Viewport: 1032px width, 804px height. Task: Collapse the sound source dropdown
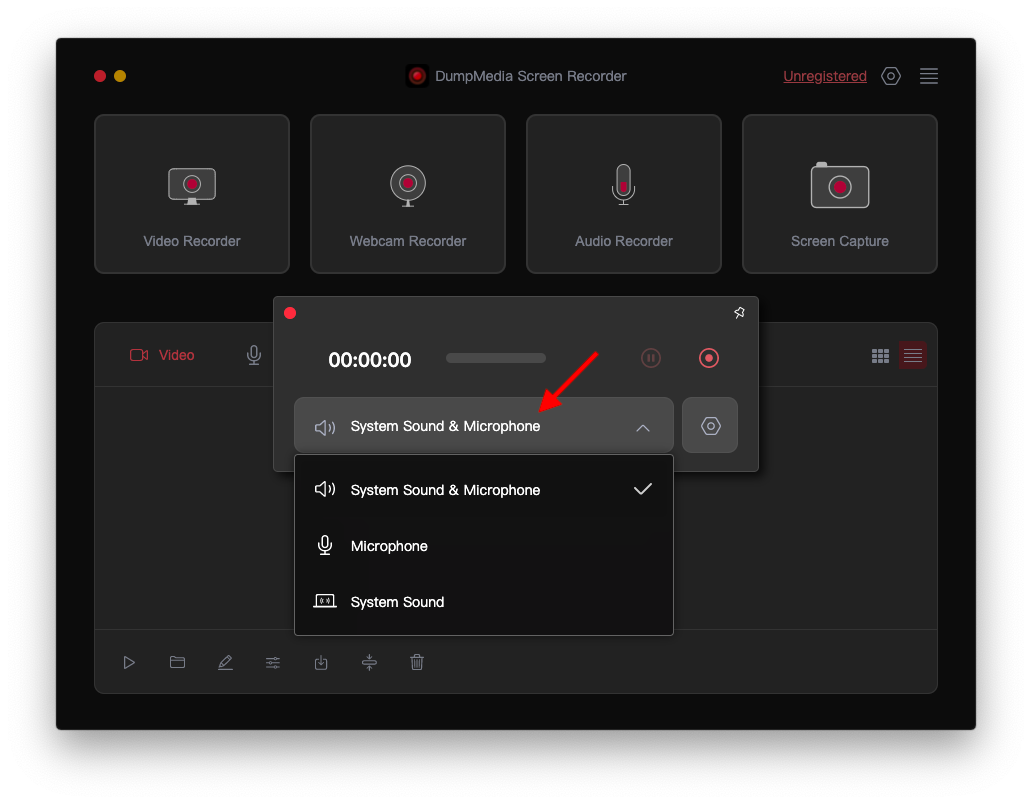484,426
